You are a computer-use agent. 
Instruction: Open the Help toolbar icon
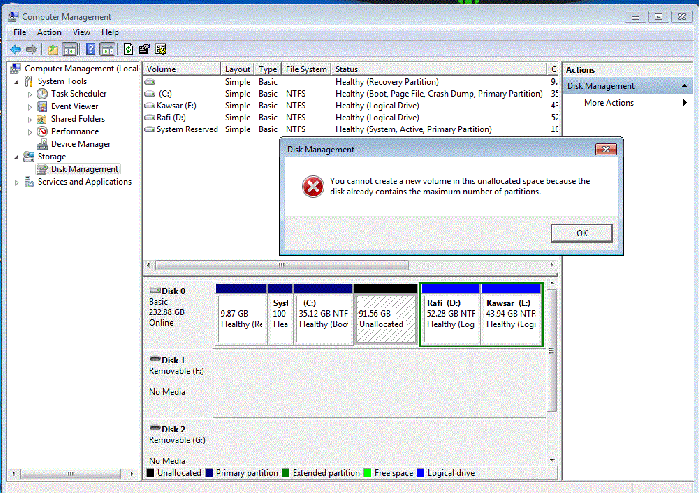(90, 50)
